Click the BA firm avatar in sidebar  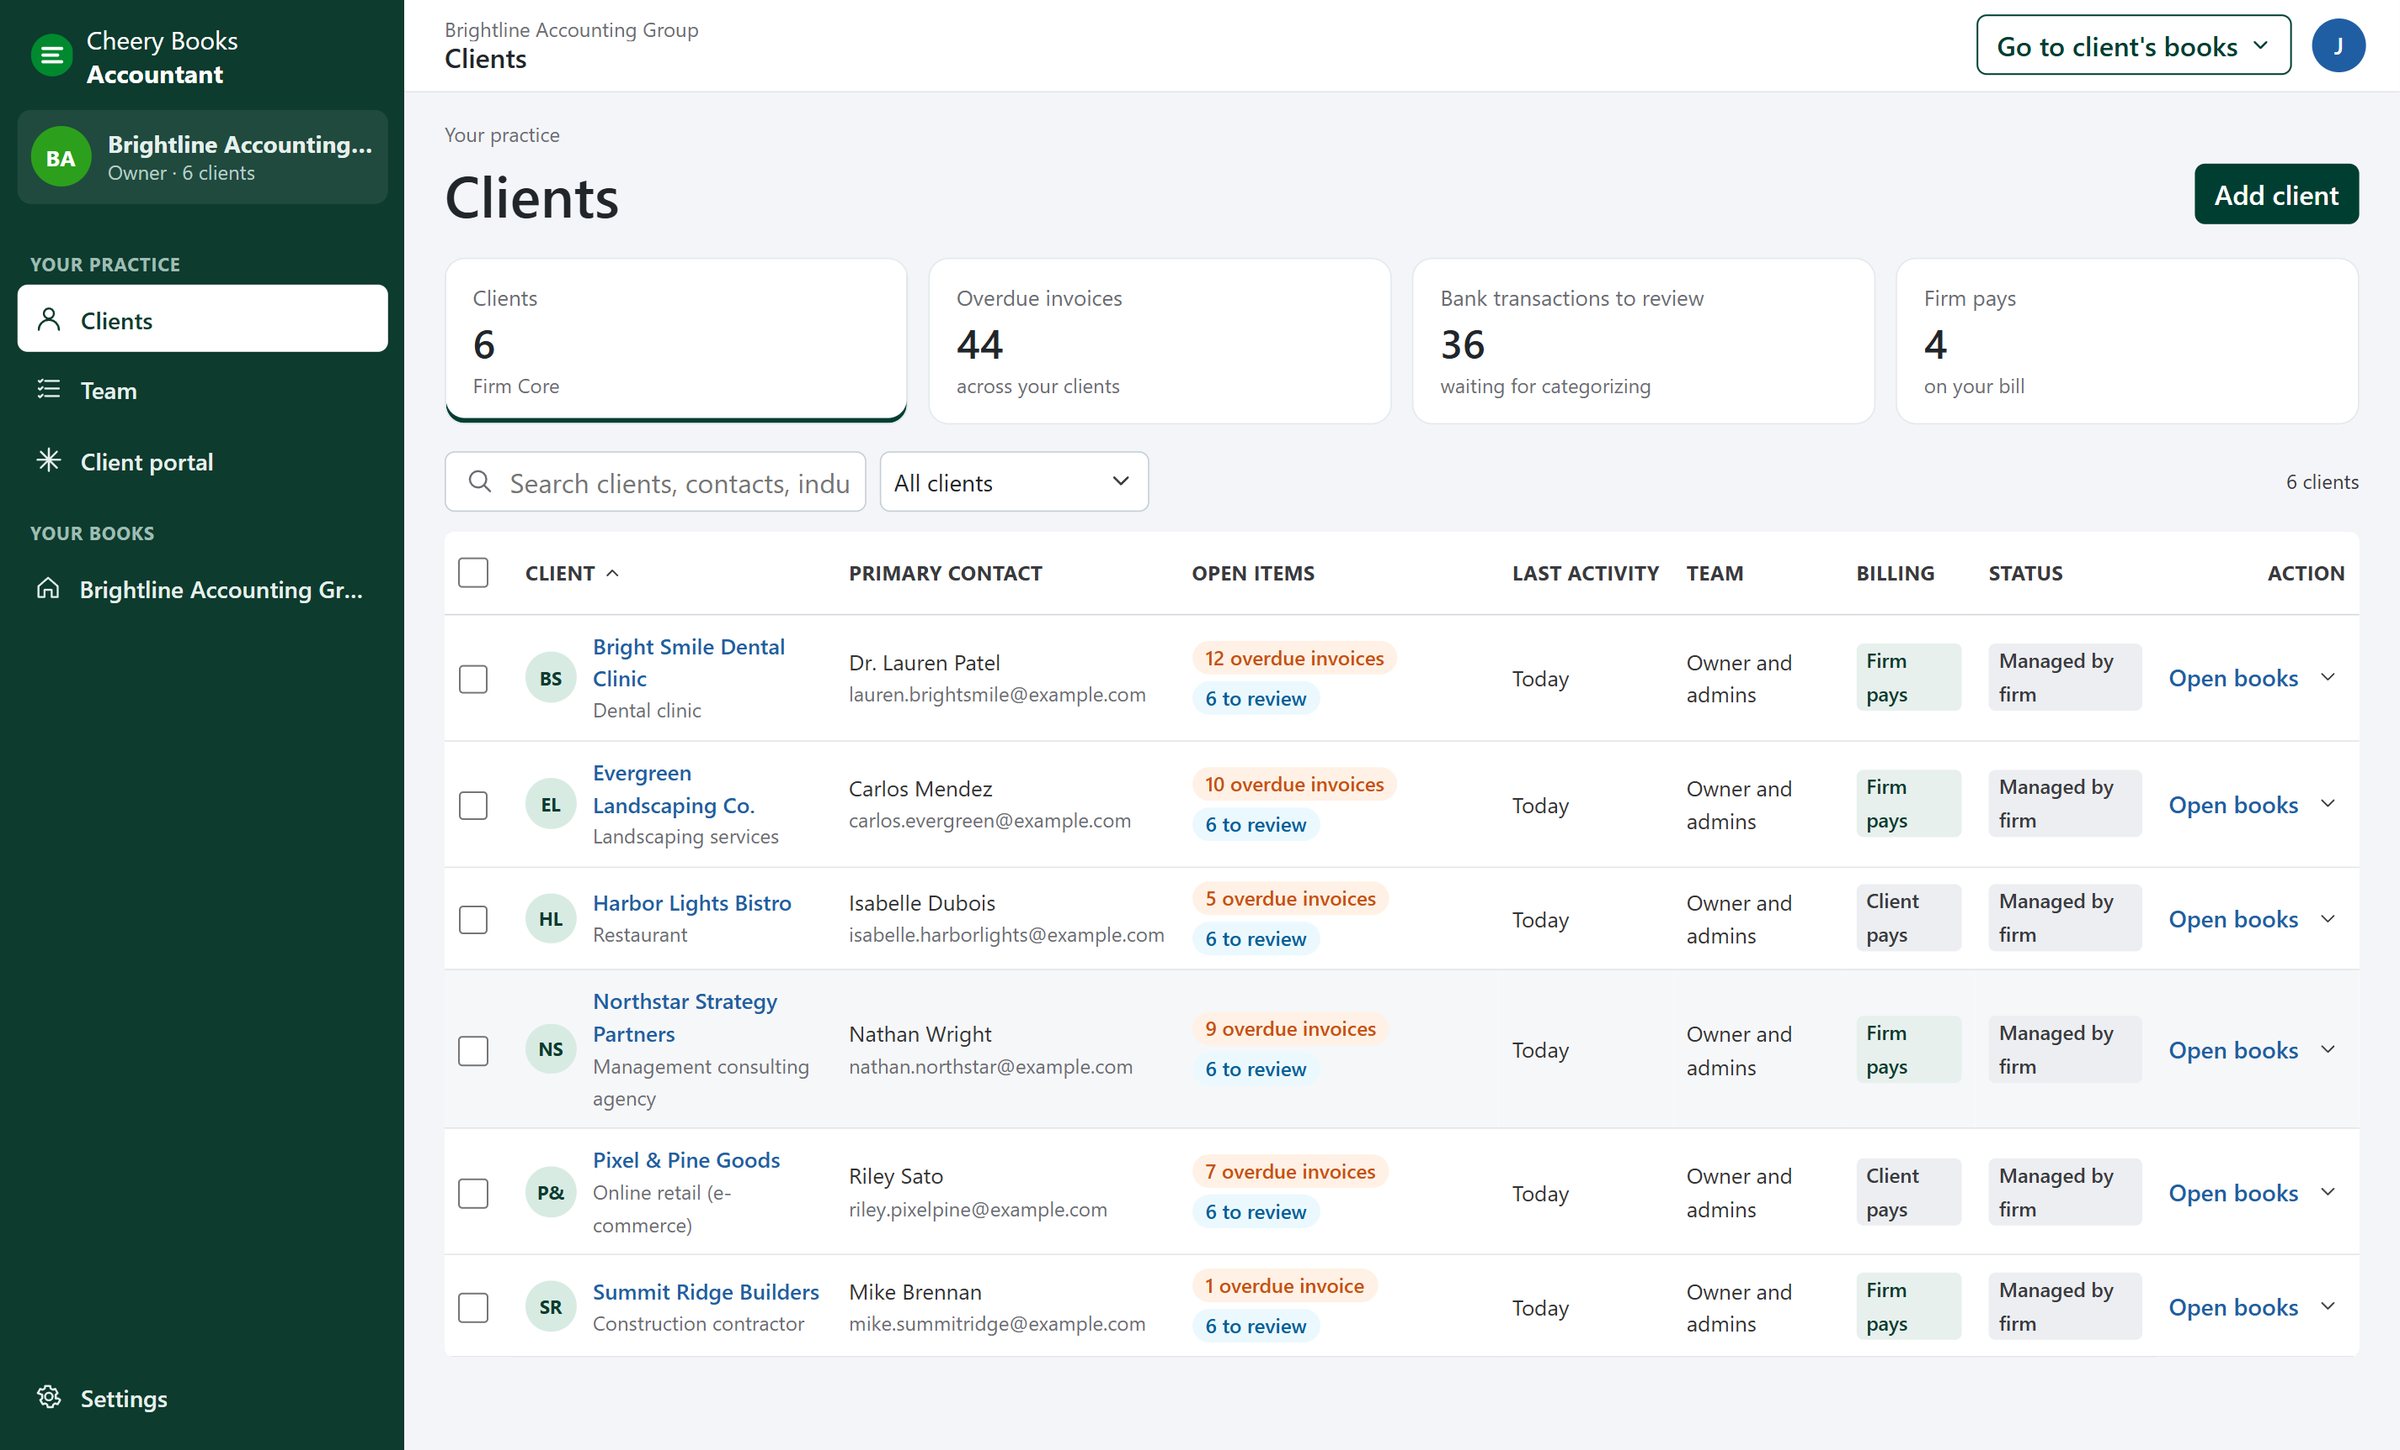pos(61,157)
